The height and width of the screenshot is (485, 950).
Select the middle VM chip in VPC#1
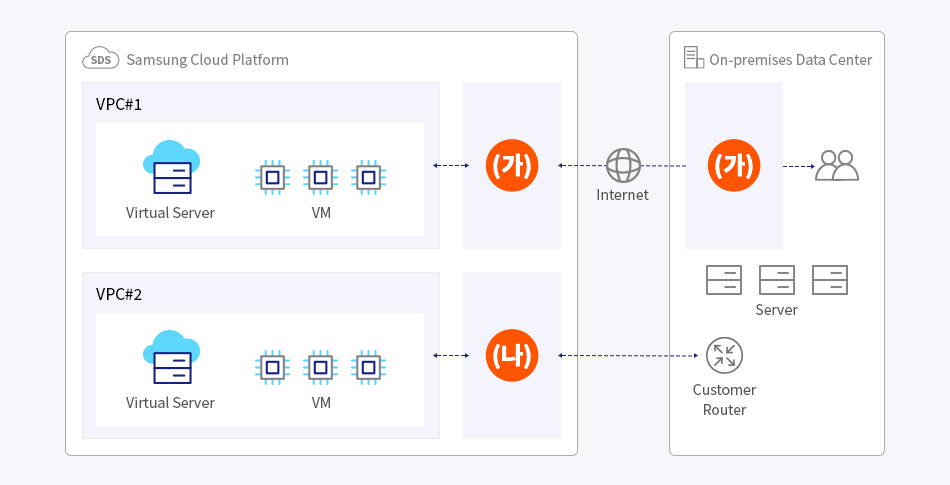(x=320, y=177)
